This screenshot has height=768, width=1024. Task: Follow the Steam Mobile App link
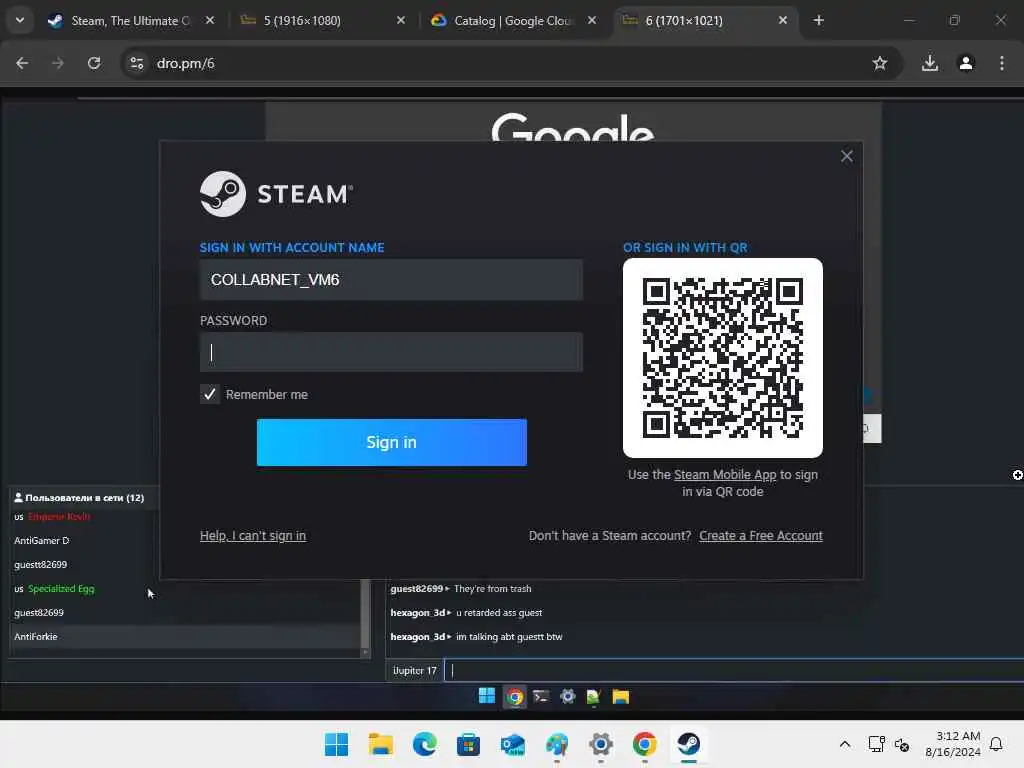coord(725,475)
